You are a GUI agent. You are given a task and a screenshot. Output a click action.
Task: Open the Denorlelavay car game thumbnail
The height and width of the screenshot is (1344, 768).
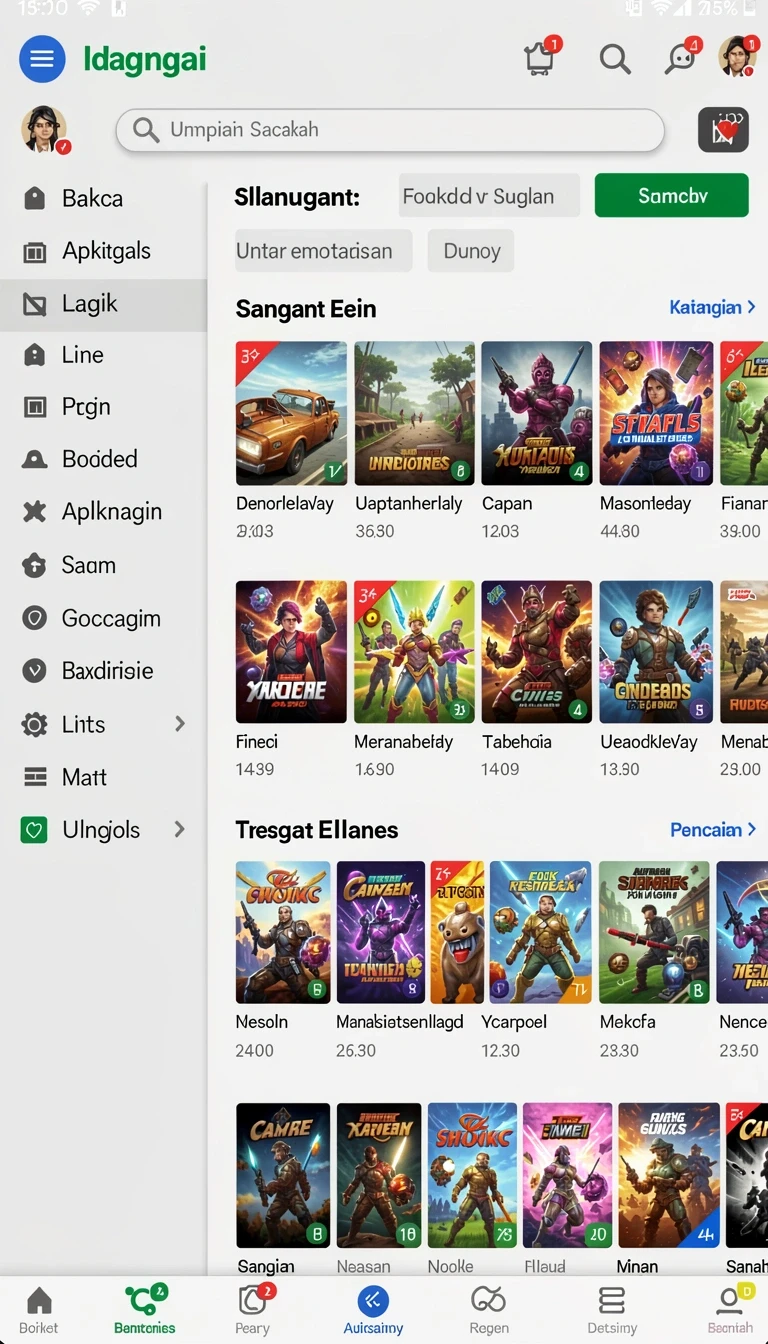click(291, 413)
